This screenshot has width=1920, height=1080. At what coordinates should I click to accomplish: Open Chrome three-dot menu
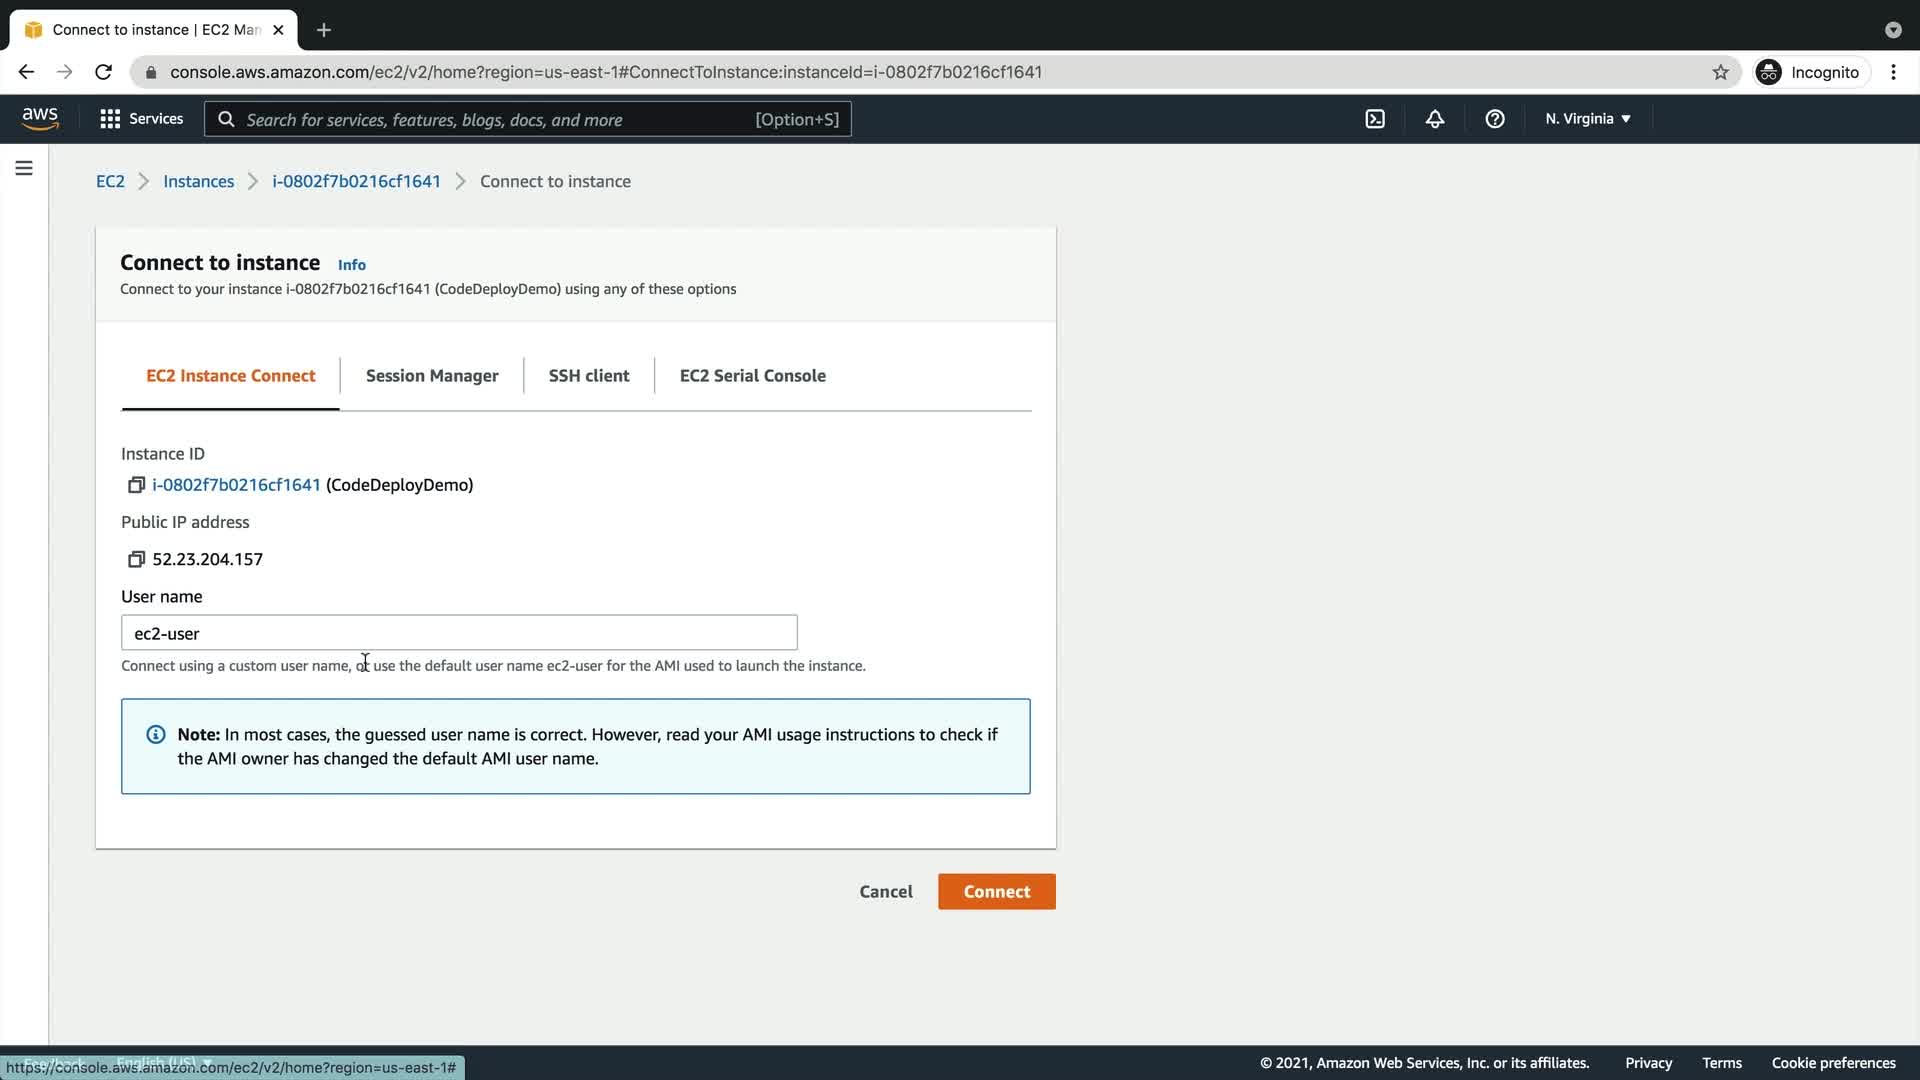point(1893,72)
